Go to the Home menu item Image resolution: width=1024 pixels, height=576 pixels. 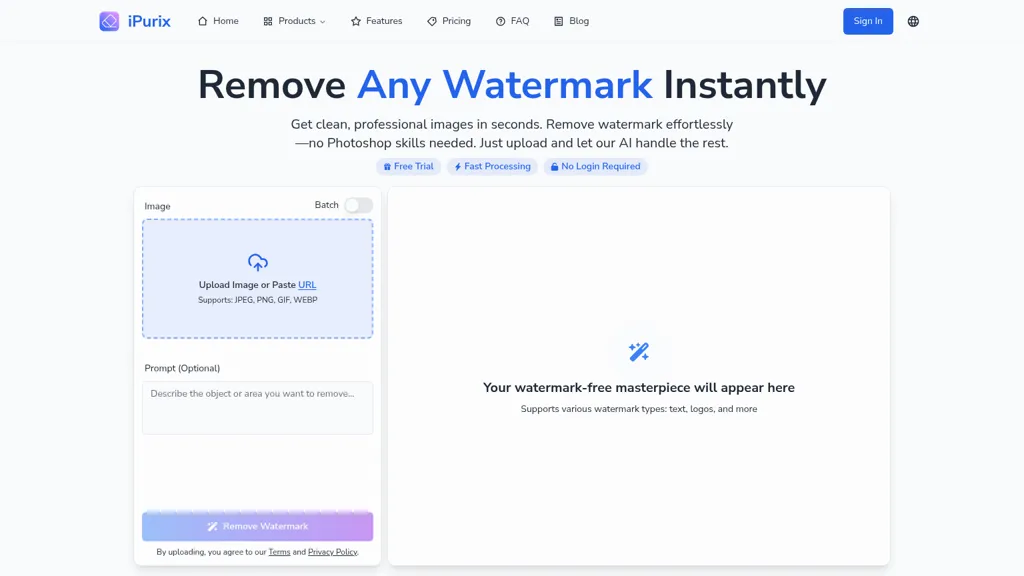218,21
